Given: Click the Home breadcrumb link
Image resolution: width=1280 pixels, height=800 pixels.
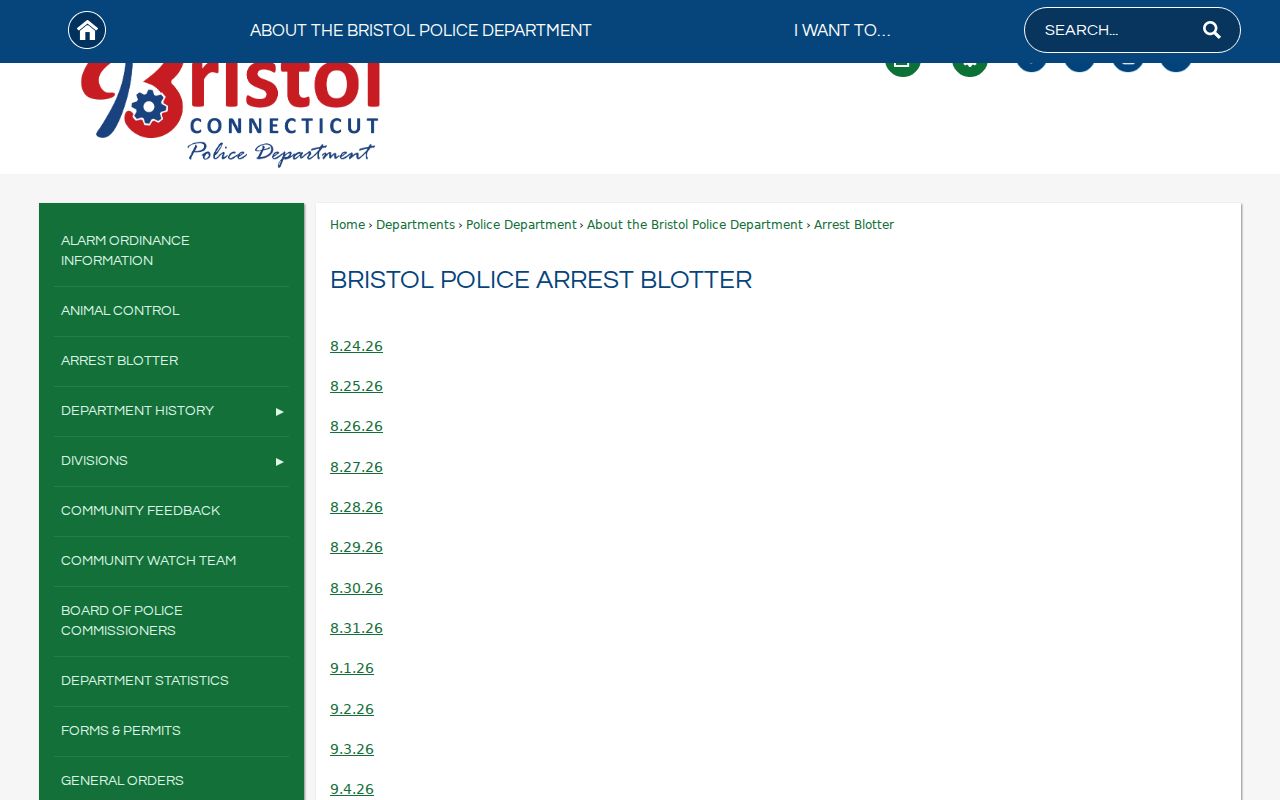Looking at the screenshot, I should point(348,225).
